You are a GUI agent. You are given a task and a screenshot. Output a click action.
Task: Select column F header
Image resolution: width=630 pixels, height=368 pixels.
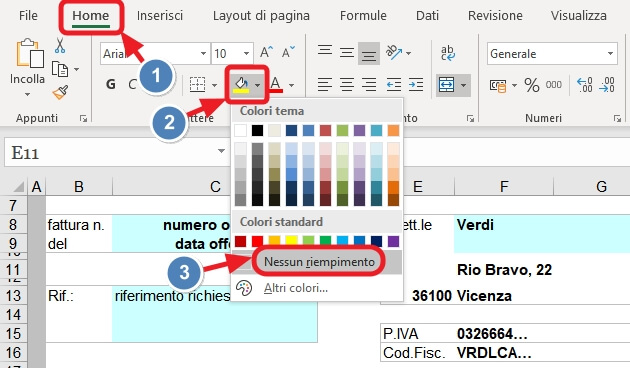[x=504, y=186]
